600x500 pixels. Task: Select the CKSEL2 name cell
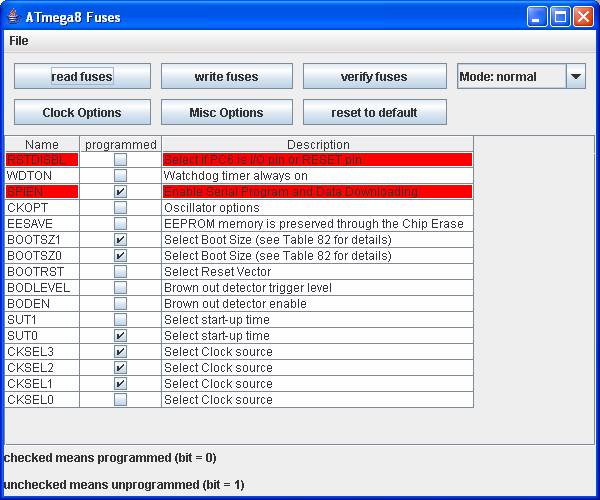(42, 368)
